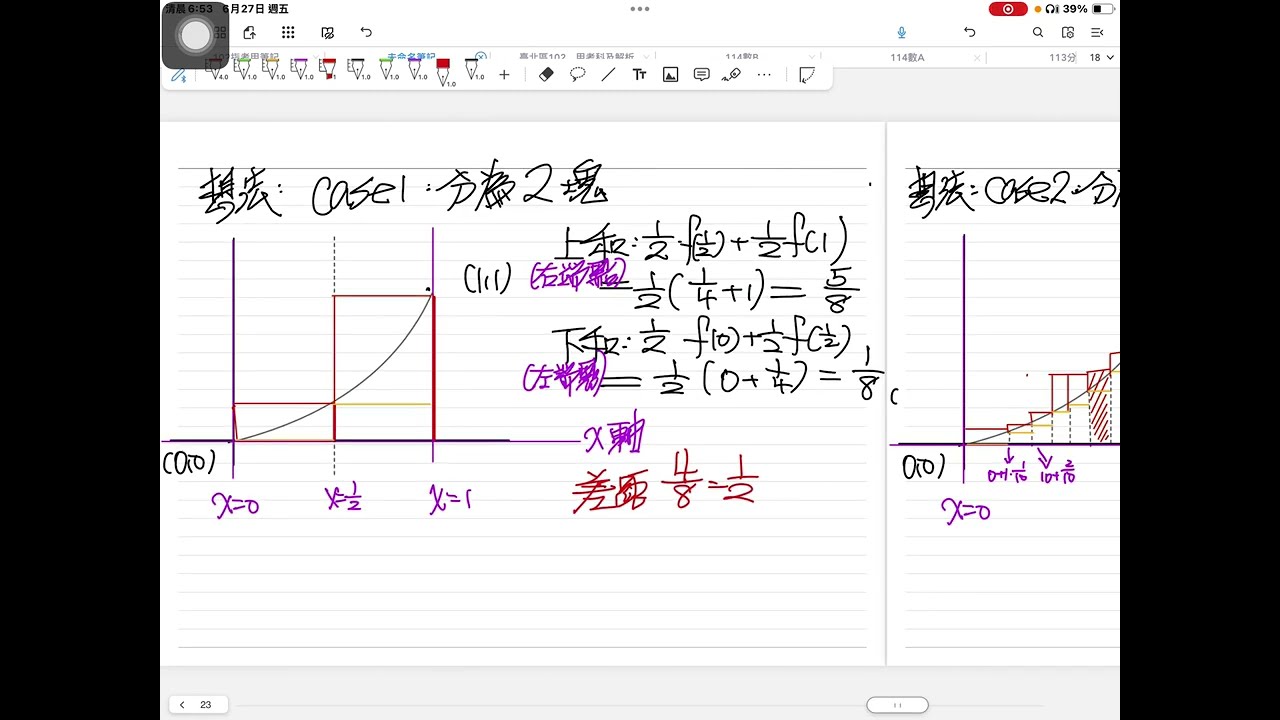Switch to the 高北區102 tab
The height and width of the screenshot is (720, 1280).
coord(578,57)
